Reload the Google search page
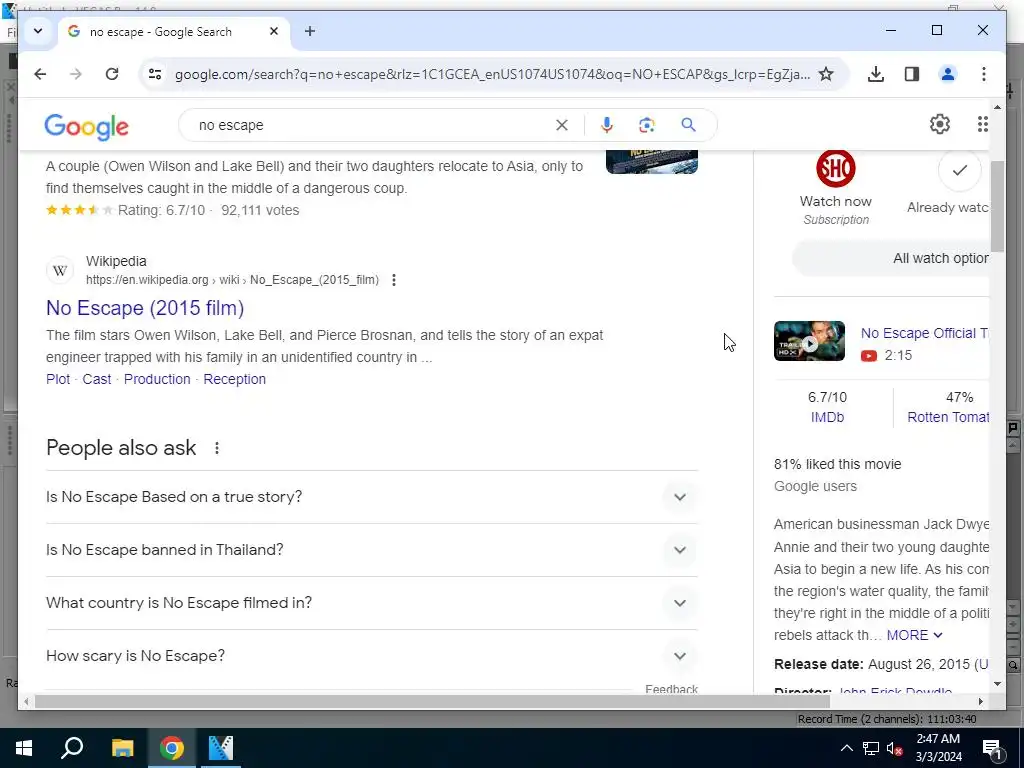This screenshot has height=768, width=1024. pyautogui.click(x=112, y=74)
